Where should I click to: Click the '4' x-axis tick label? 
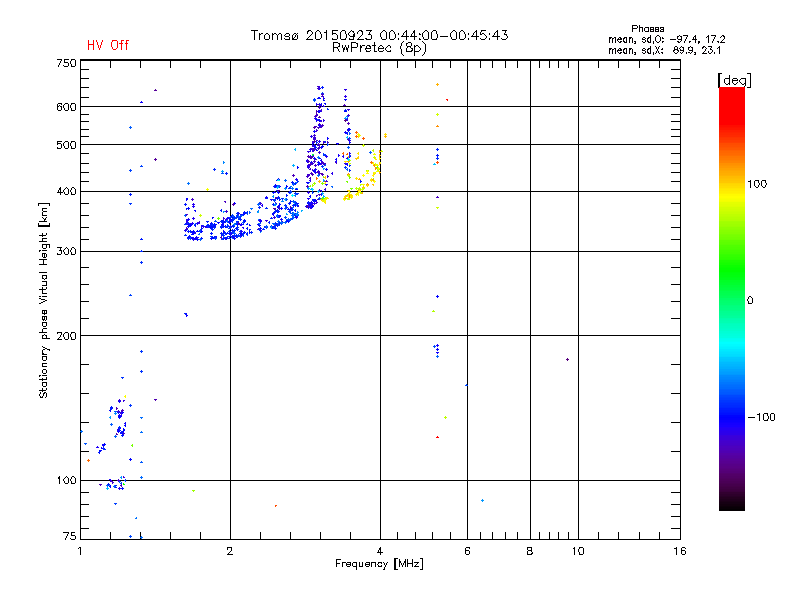click(380, 551)
